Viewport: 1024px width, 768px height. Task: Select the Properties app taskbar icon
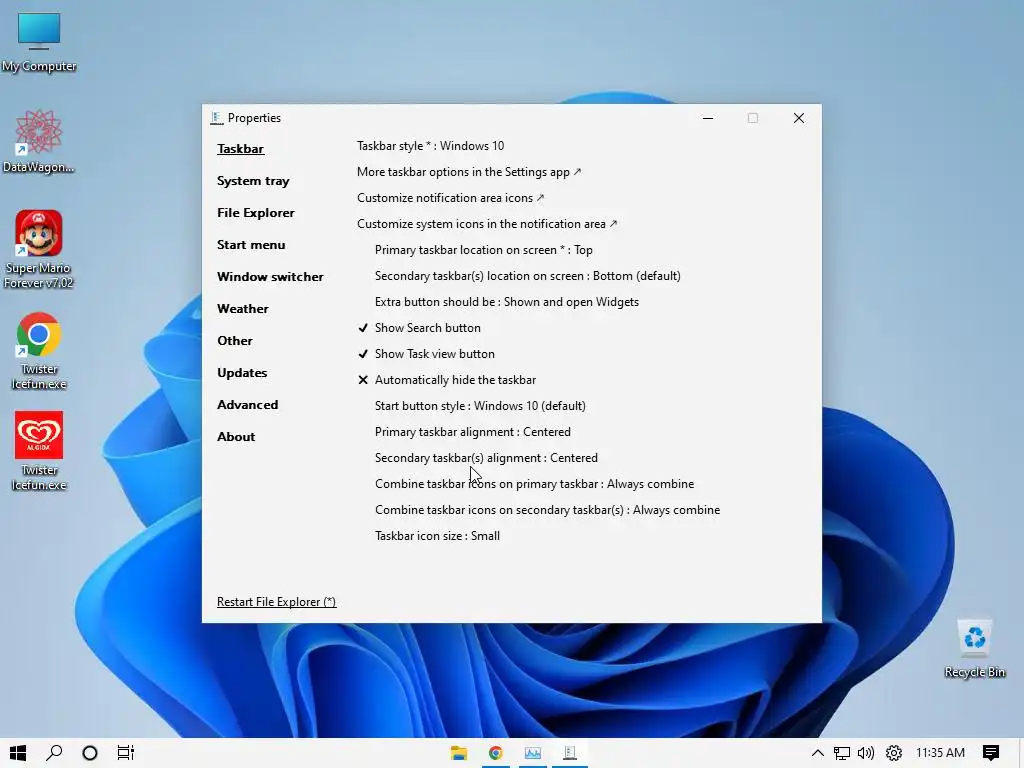569,753
